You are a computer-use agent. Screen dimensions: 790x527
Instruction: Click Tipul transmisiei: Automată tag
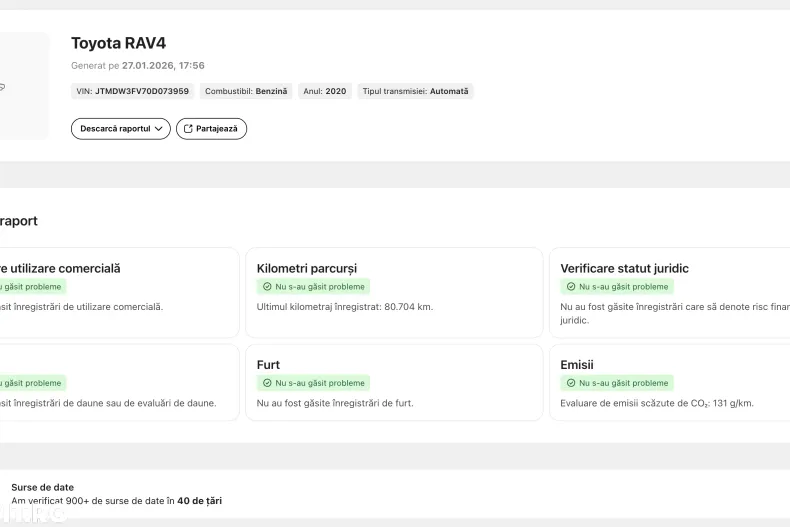[415, 91]
